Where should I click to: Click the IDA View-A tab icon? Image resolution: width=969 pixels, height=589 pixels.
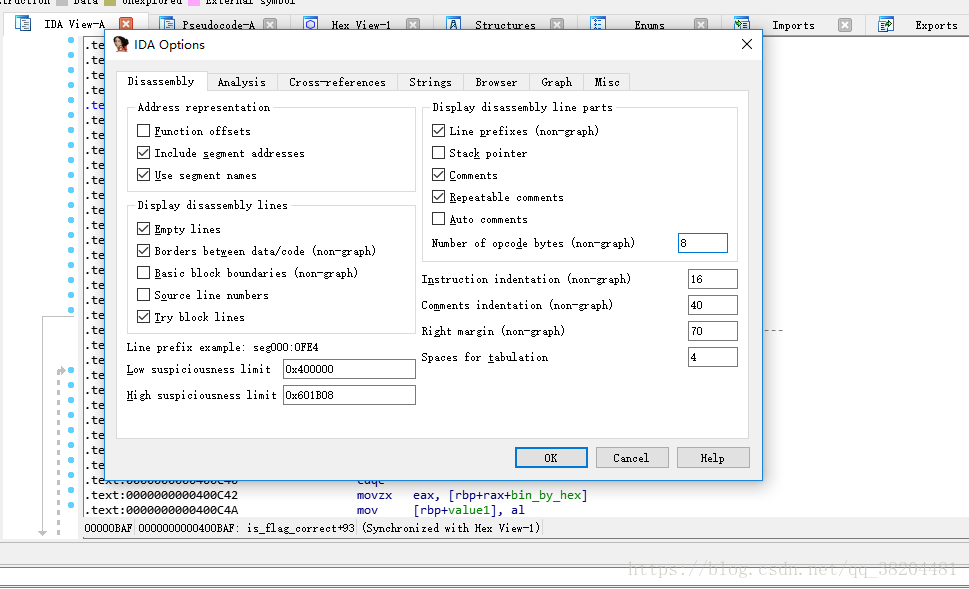tap(23, 24)
